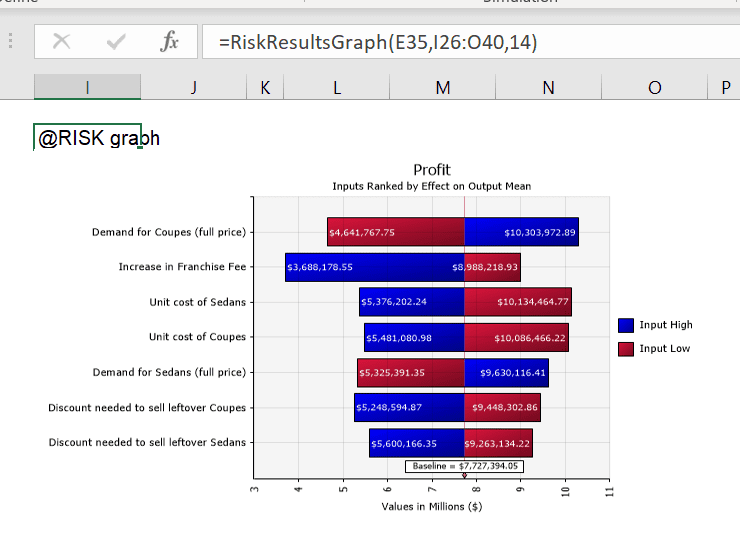Select column I header

click(x=87, y=88)
